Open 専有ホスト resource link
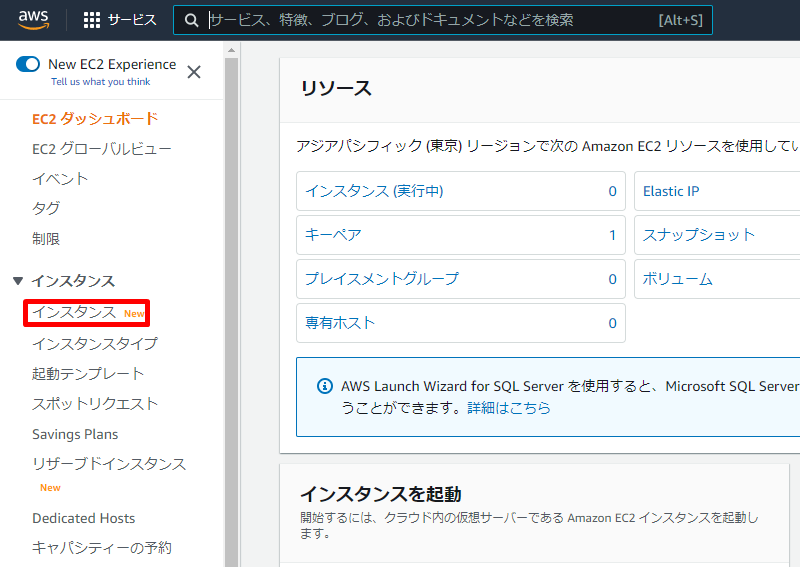 tap(340, 323)
